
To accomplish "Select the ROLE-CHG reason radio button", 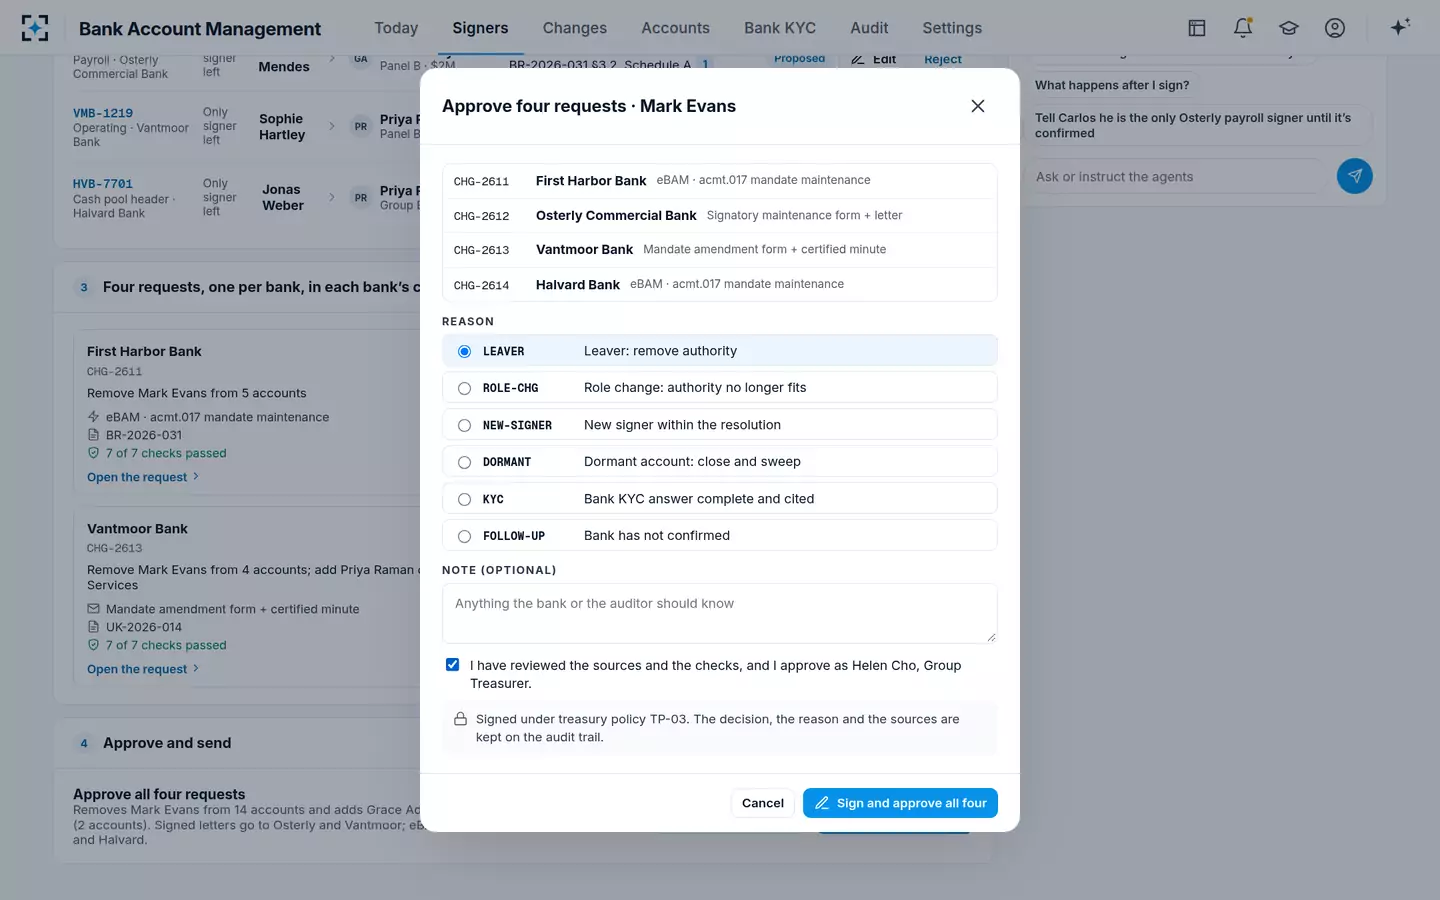I will [x=464, y=388].
